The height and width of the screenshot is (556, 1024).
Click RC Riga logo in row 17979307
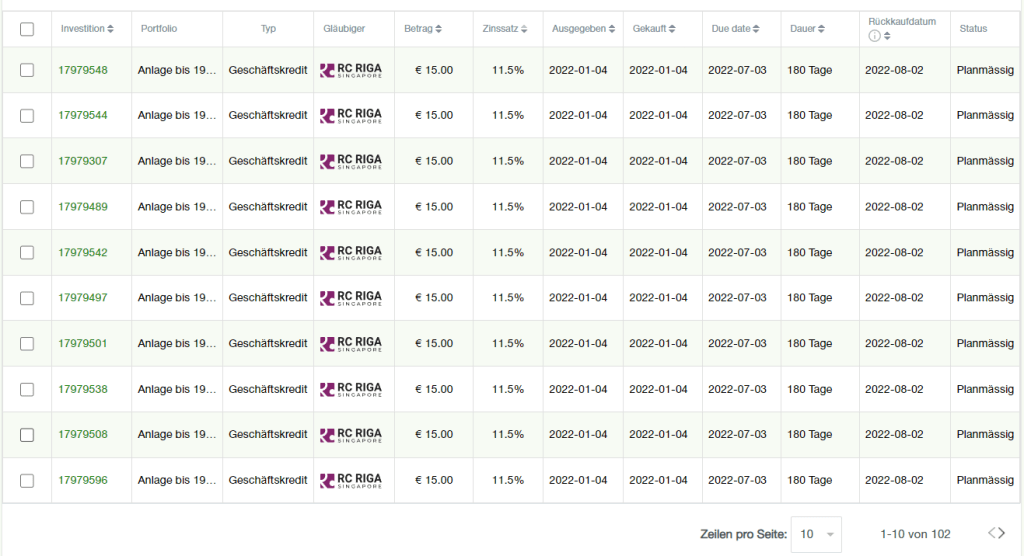tap(351, 161)
